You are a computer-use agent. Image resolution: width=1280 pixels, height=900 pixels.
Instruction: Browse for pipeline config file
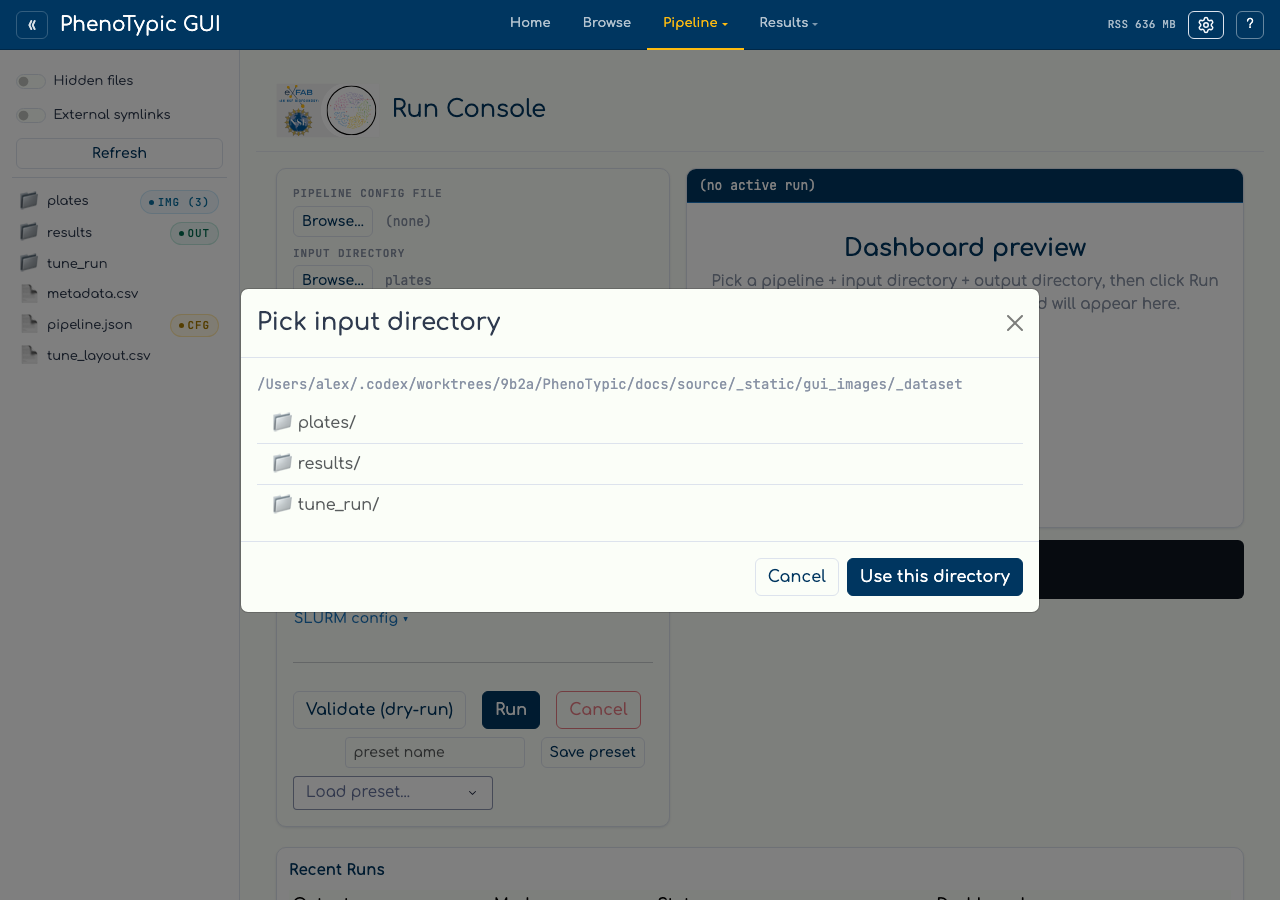click(x=333, y=221)
